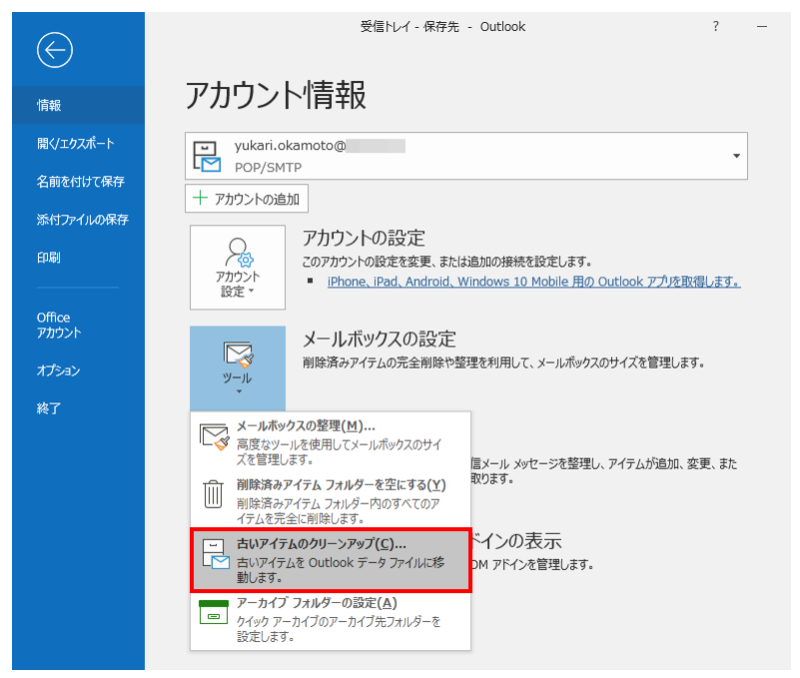Choose メールボックスの整理(M)... menu entry
Viewport: 800px width, 678px height.
click(331, 442)
